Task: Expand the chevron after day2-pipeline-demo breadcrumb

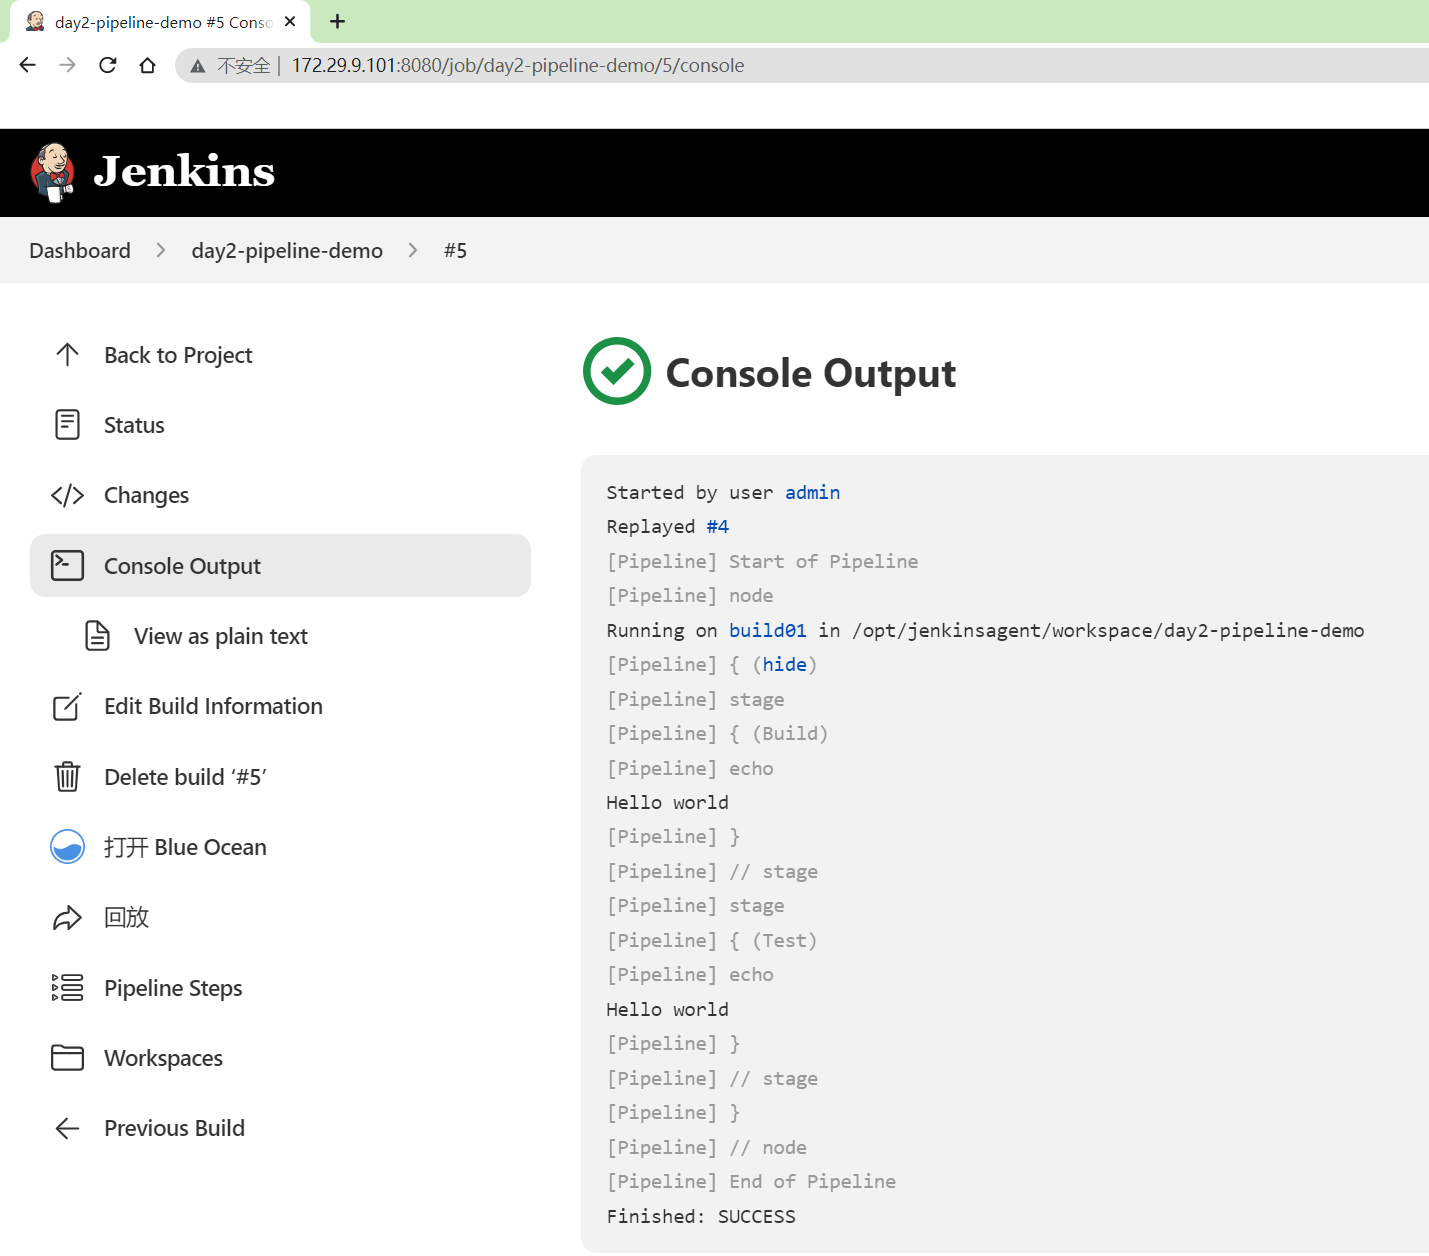Action: [x=413, y=250]
